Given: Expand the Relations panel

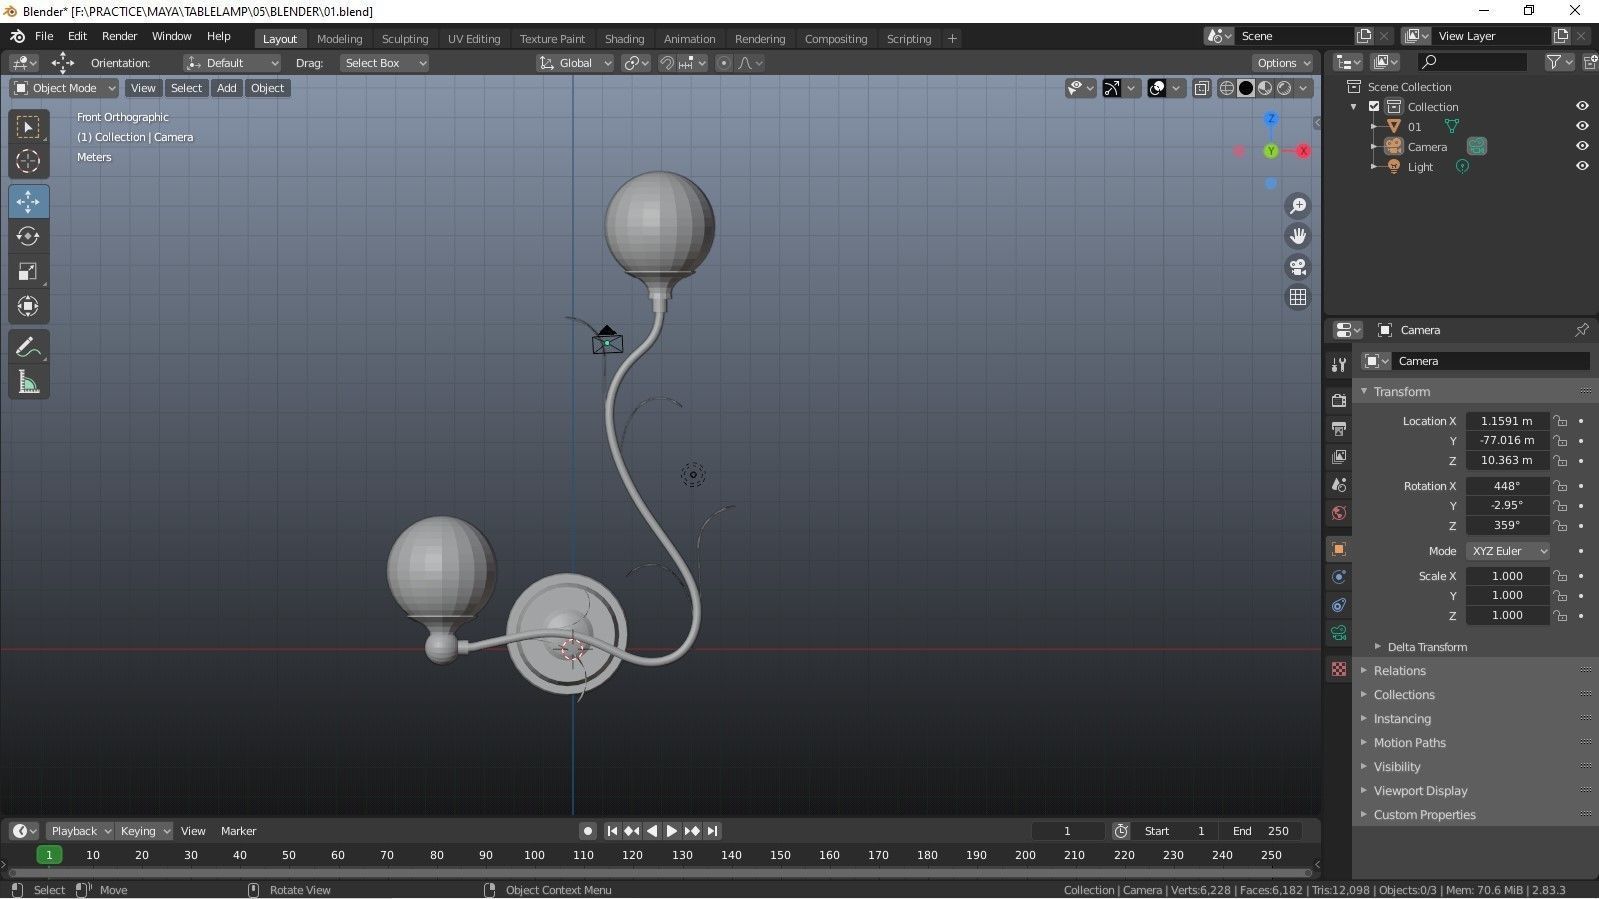Looking at the screenshot, I should tap(1399, 671).
